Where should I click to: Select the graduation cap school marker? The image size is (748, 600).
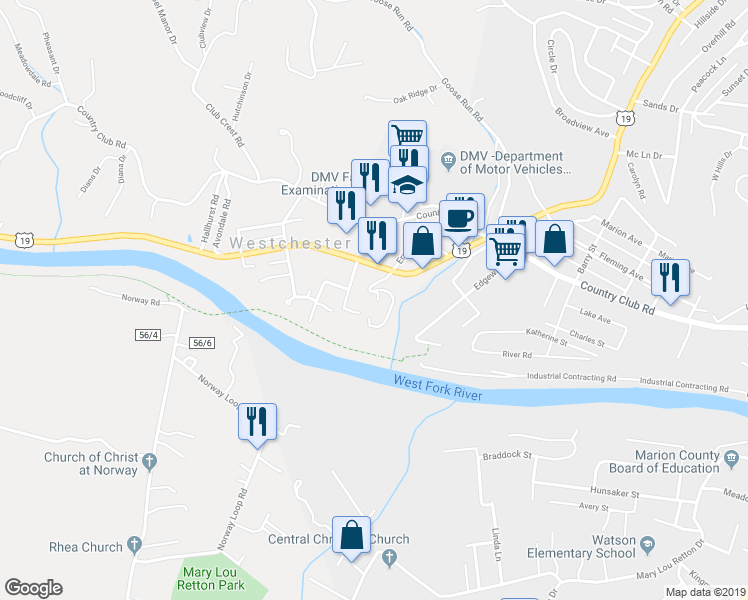point(407,188)
